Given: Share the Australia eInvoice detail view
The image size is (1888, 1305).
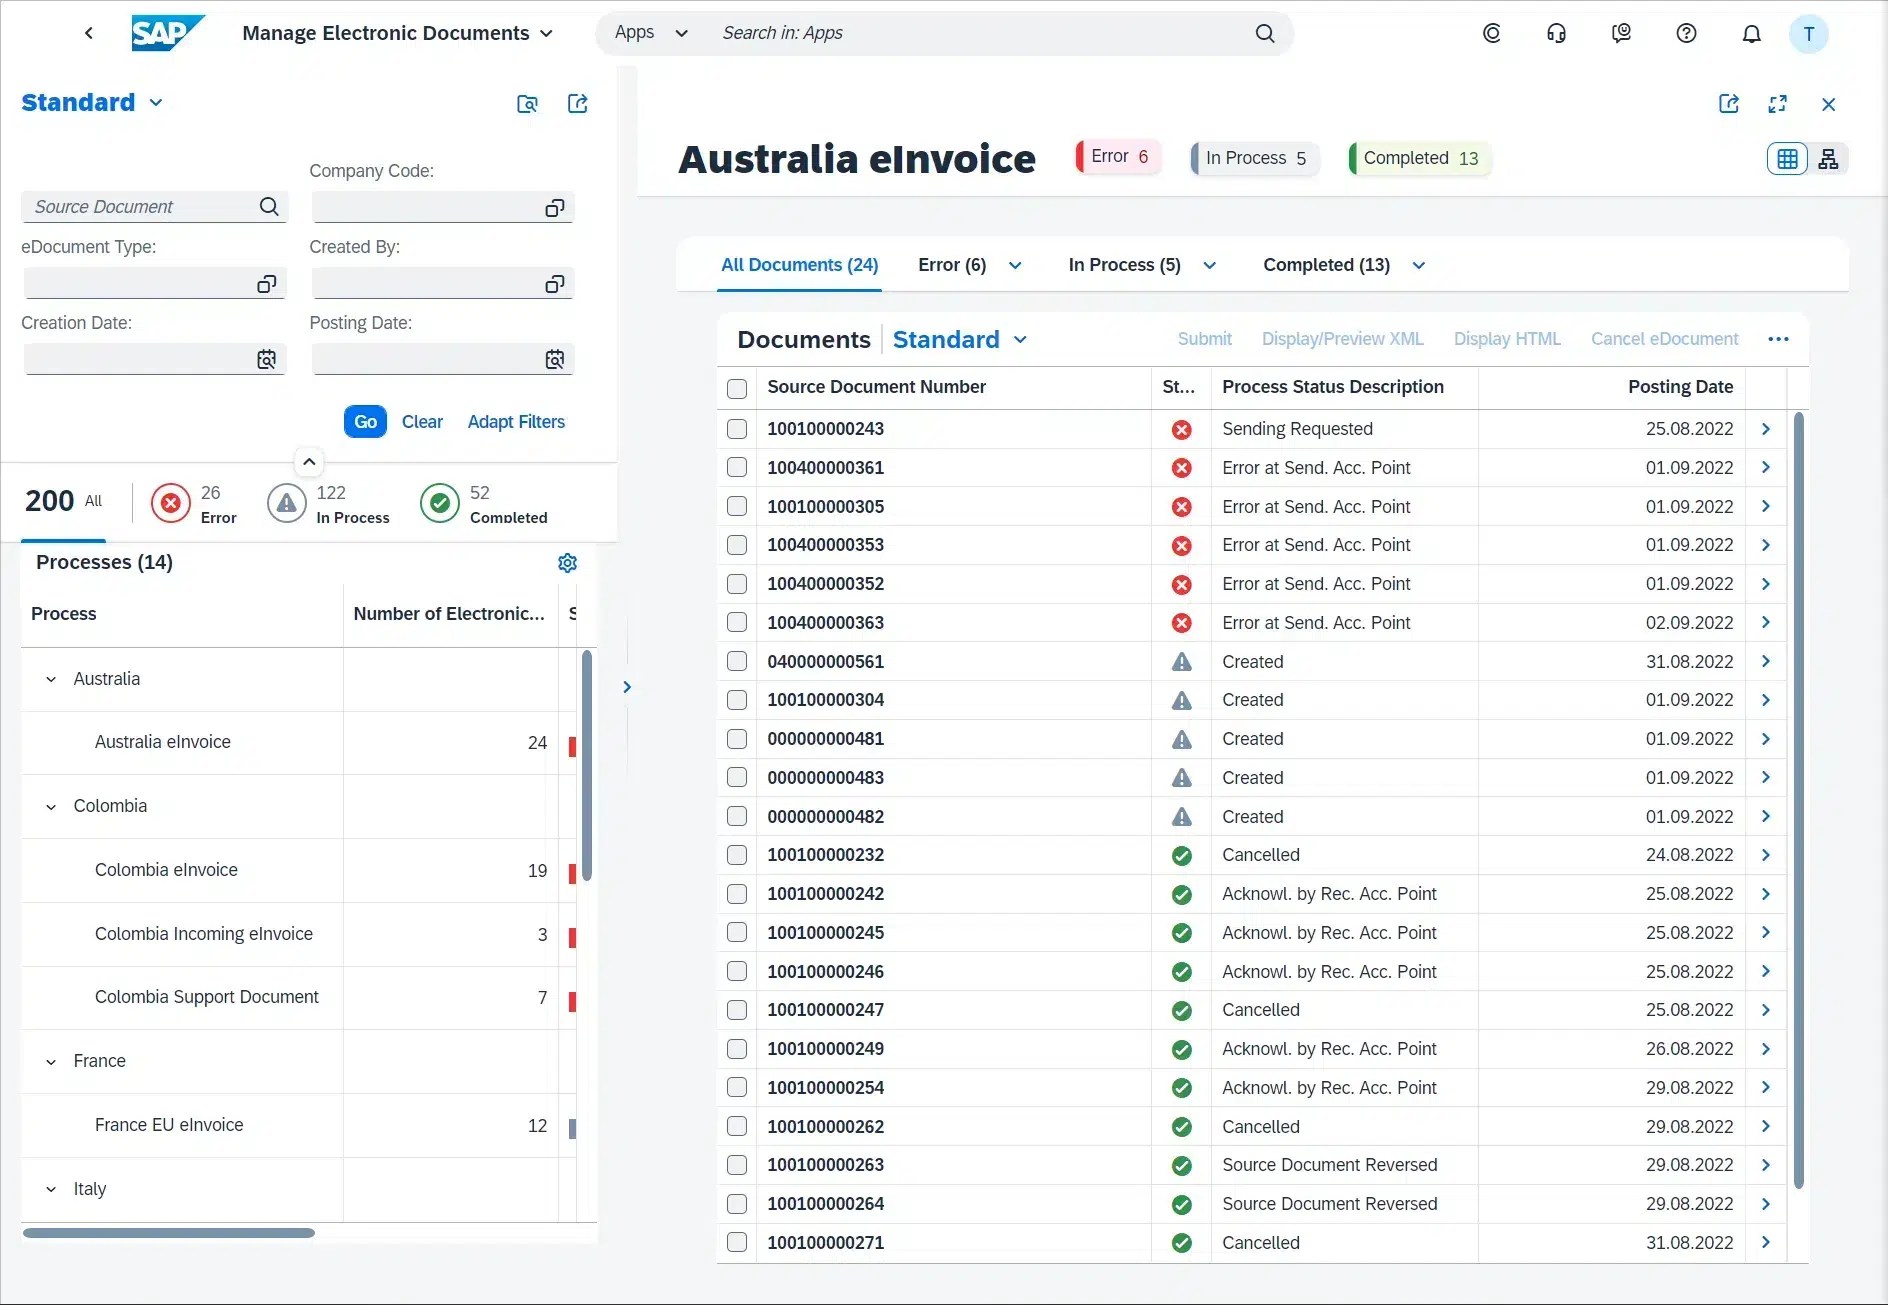Looking at the screenshot, I should pyautogui.click(x=1730, y=104).
